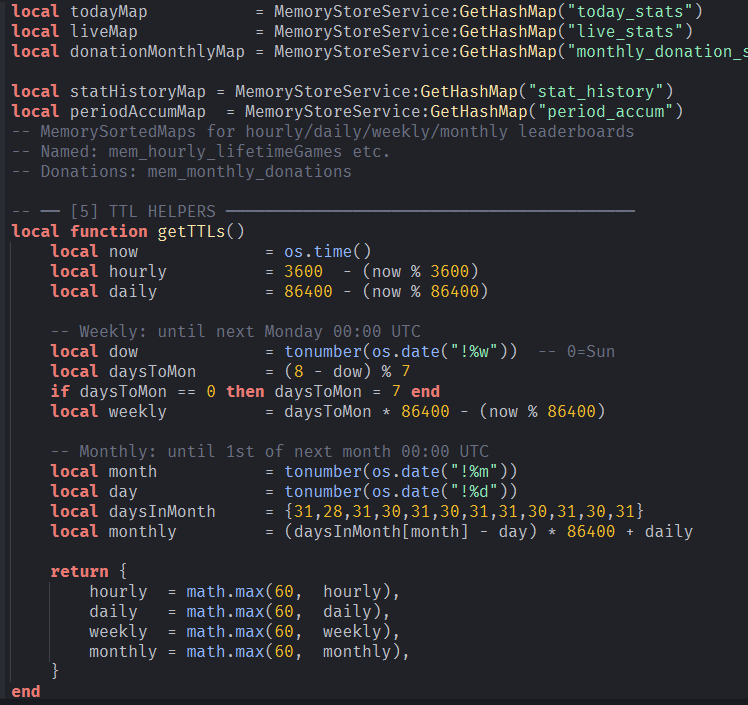Click the 'local weekly' declaration name
This screenshot has height=705, width=748.
click(138, 412)
